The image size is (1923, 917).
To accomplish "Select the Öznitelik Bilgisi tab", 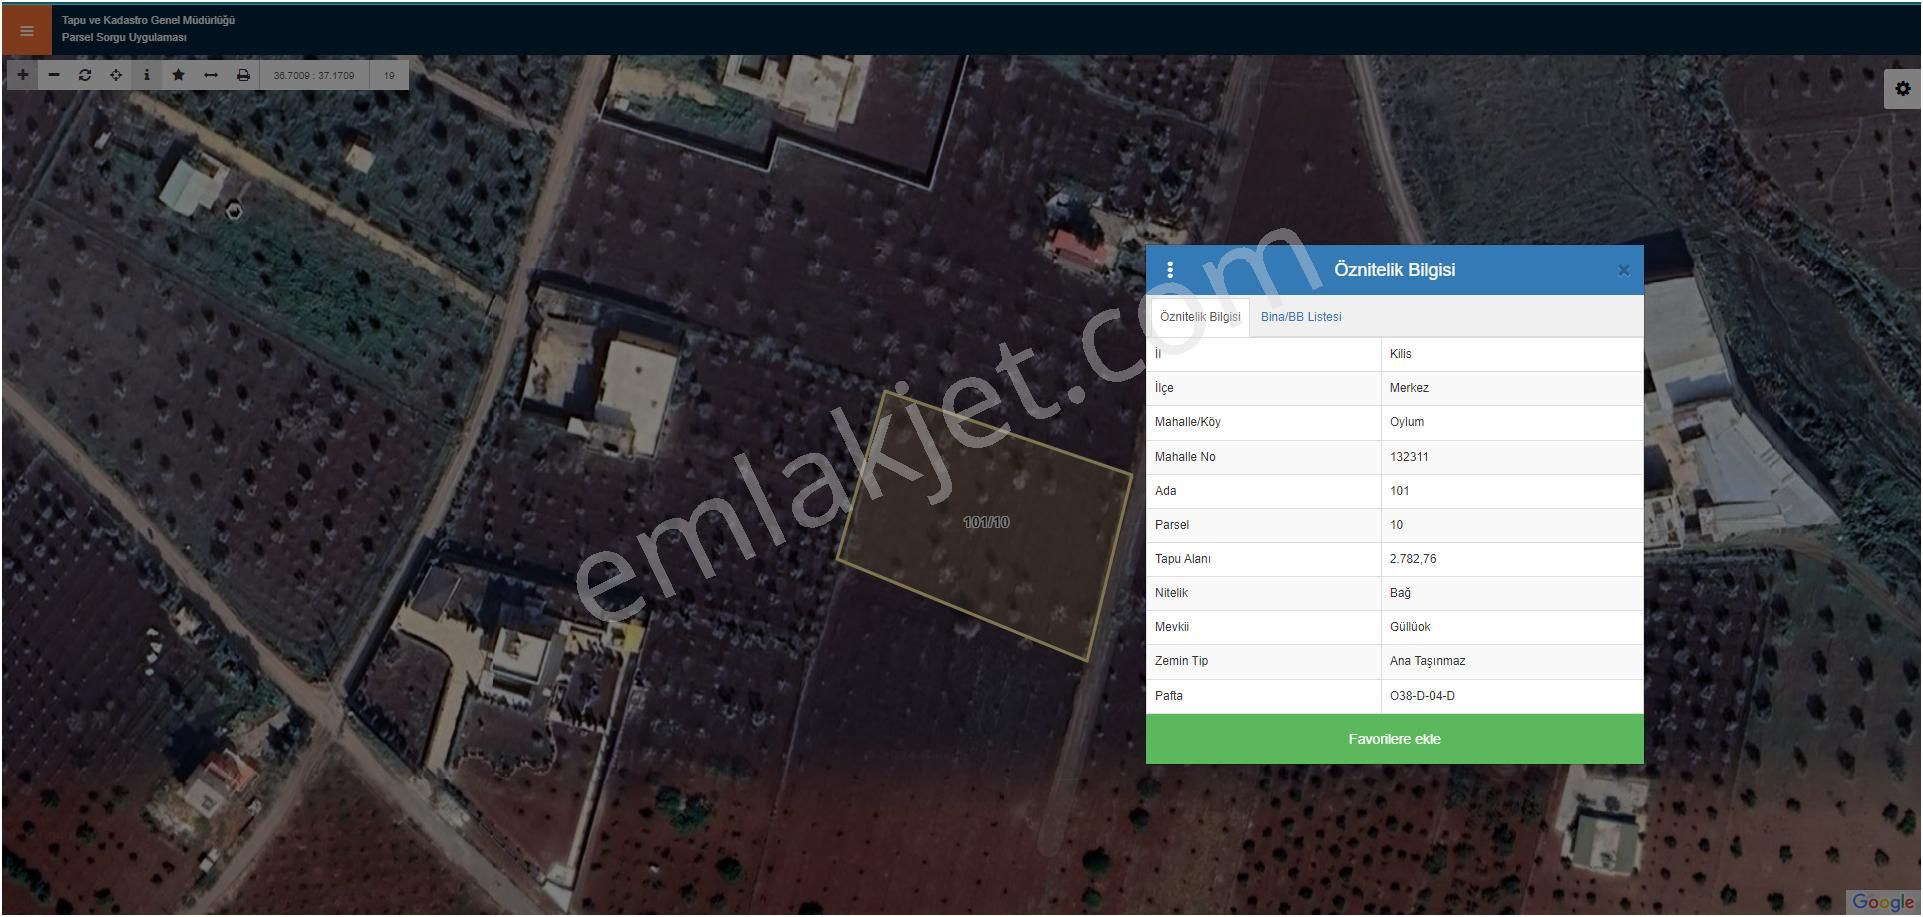I will pyautogui.click(x=1200, y=317).
